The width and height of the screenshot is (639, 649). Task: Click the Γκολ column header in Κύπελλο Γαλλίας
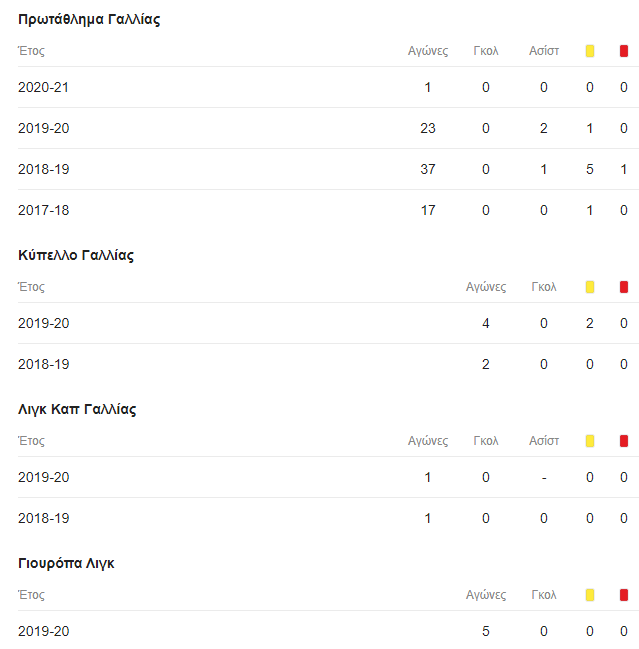click(x=544, y=287)
